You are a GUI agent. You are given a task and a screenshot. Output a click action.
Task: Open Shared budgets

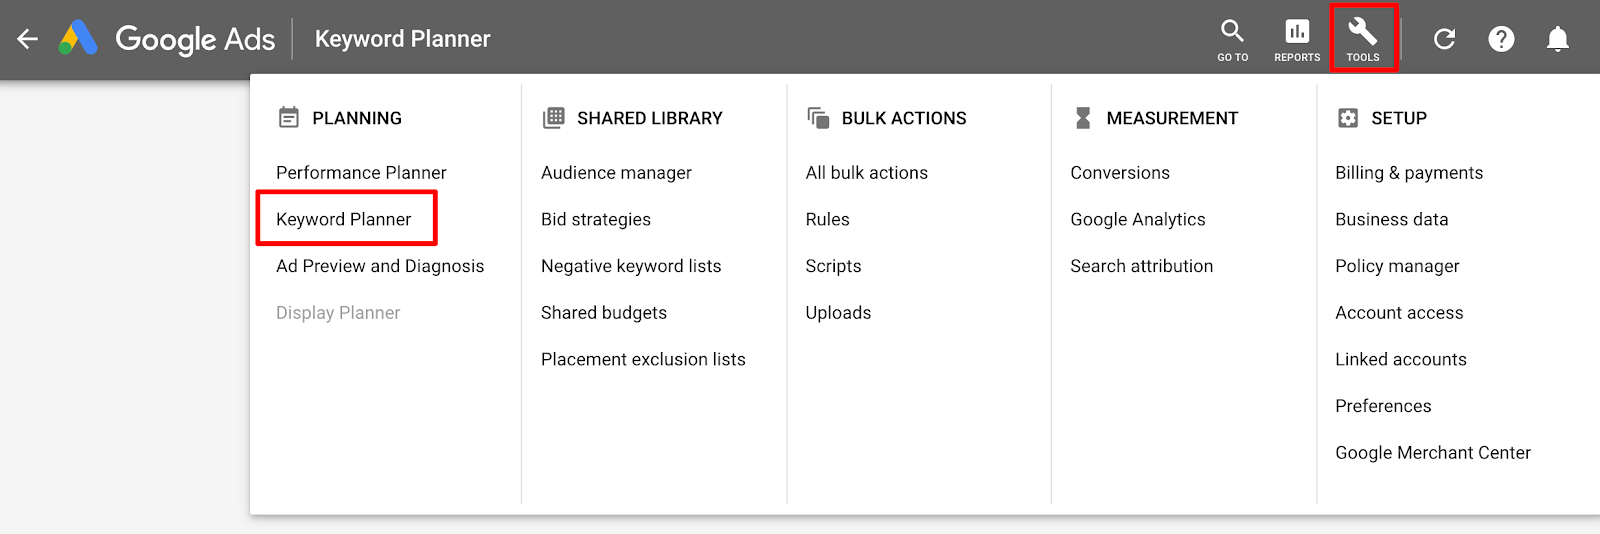point(604,313)
